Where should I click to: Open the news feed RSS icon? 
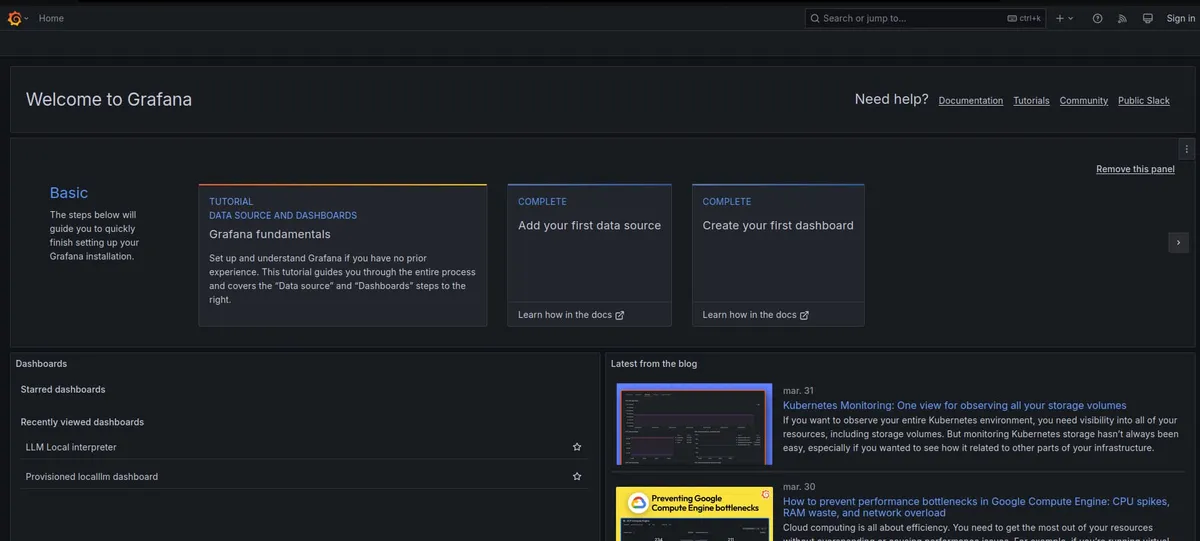point(1122,18)
